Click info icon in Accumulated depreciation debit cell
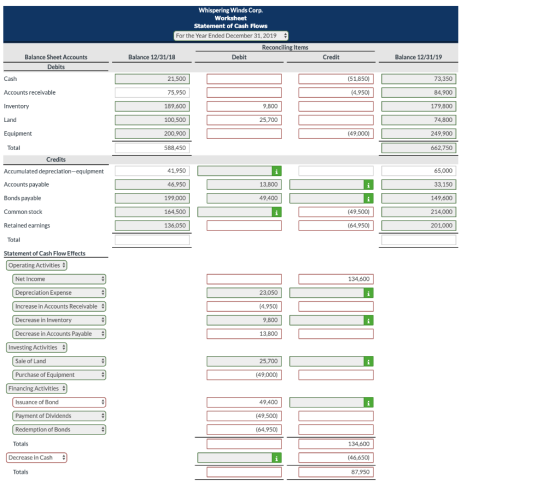 pos(276,171)
